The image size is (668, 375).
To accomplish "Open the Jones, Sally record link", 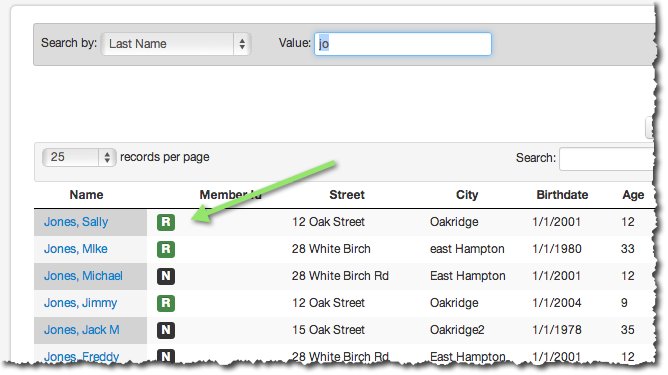I will (x=76, y=222).
